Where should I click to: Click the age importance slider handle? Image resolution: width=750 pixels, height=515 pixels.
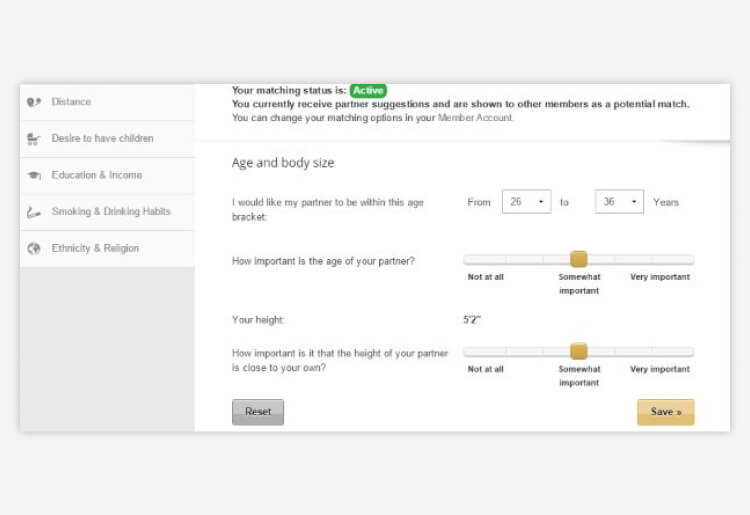pyautogui.click(x=578, y=259)
